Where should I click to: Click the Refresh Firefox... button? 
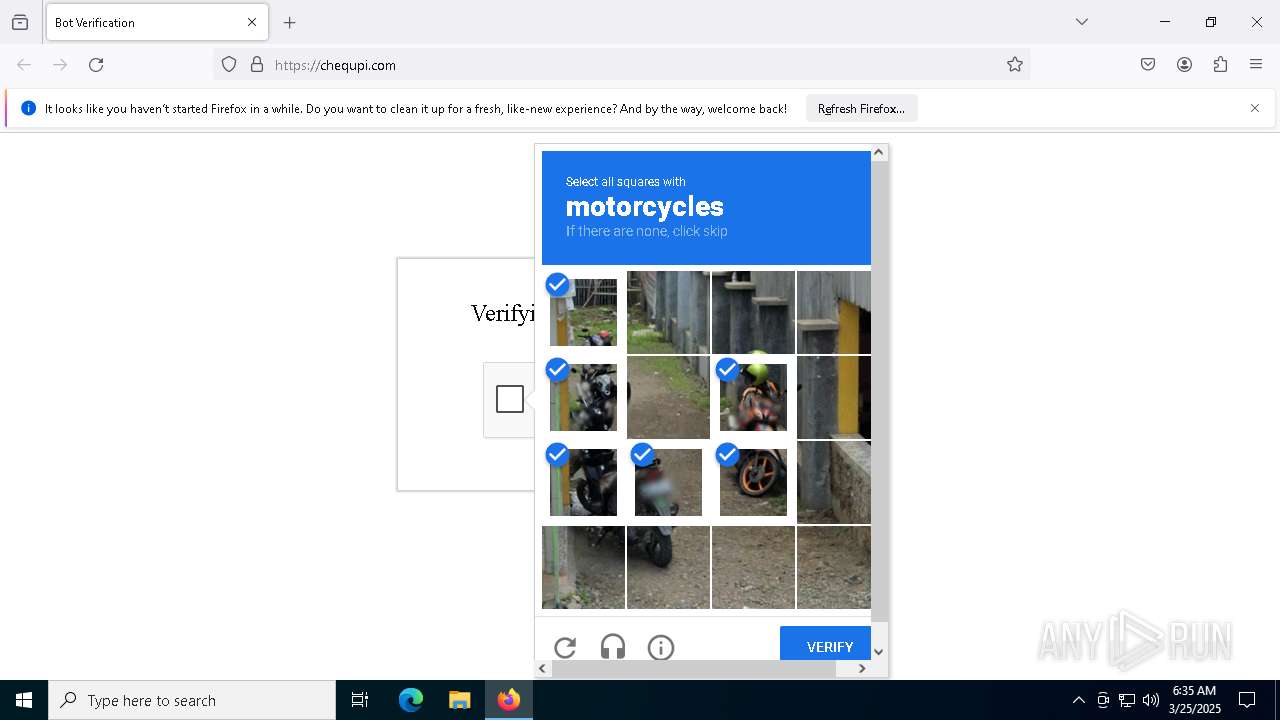pos(861,108)
